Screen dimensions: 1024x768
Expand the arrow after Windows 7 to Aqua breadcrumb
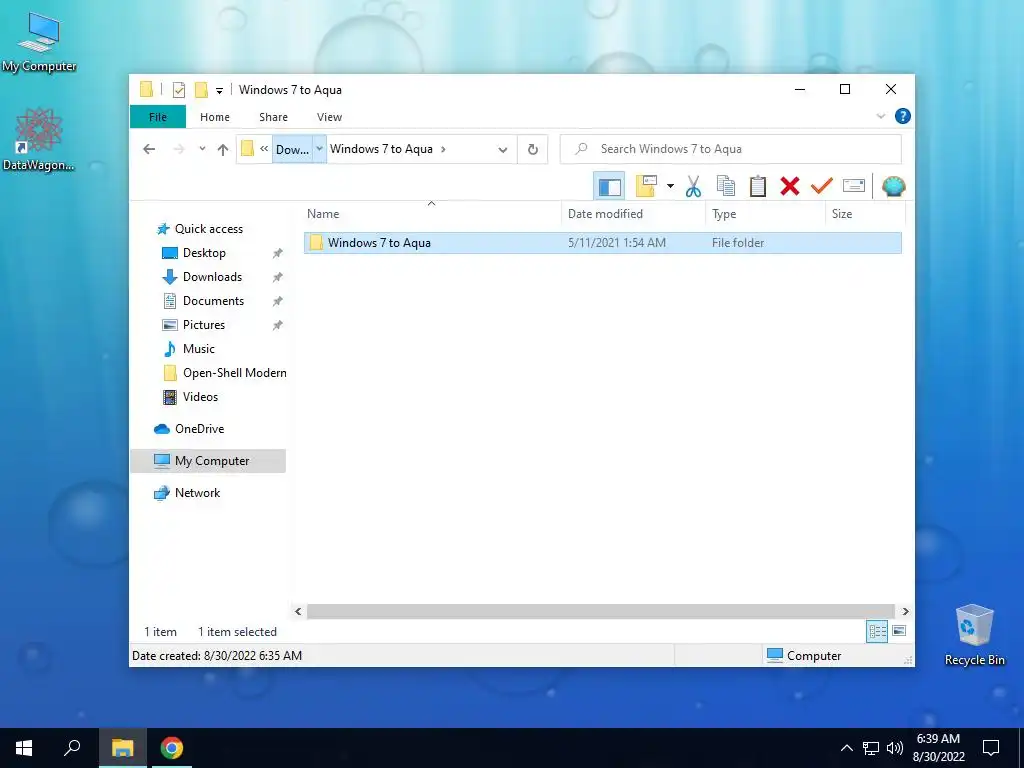tap(443, 149)
